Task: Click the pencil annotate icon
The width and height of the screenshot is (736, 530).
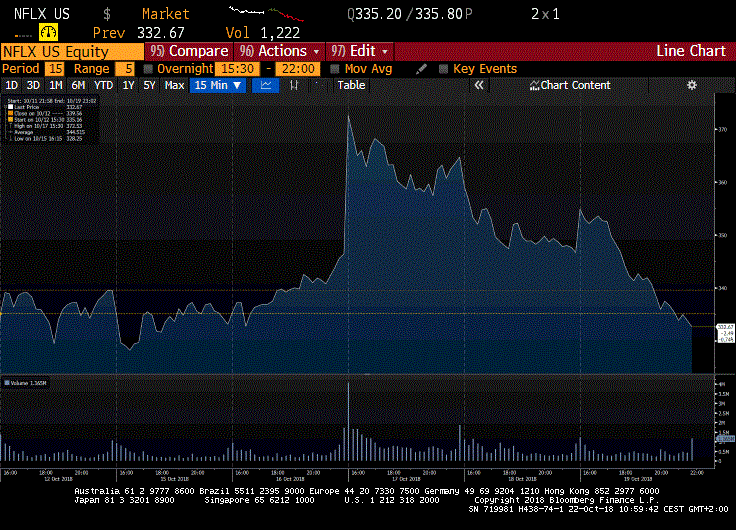Action: coord(421,69)
